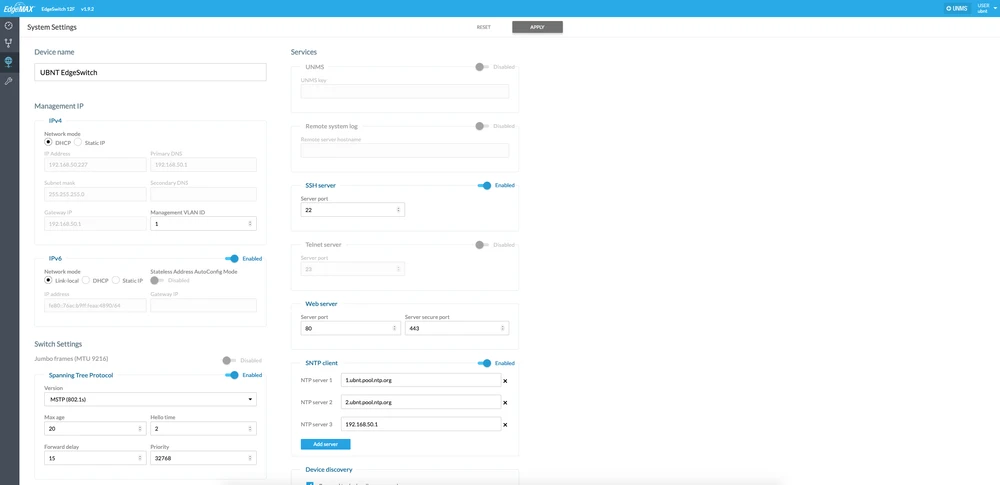
Task: Disable the SSH server toggle
Action: [485, 185]
